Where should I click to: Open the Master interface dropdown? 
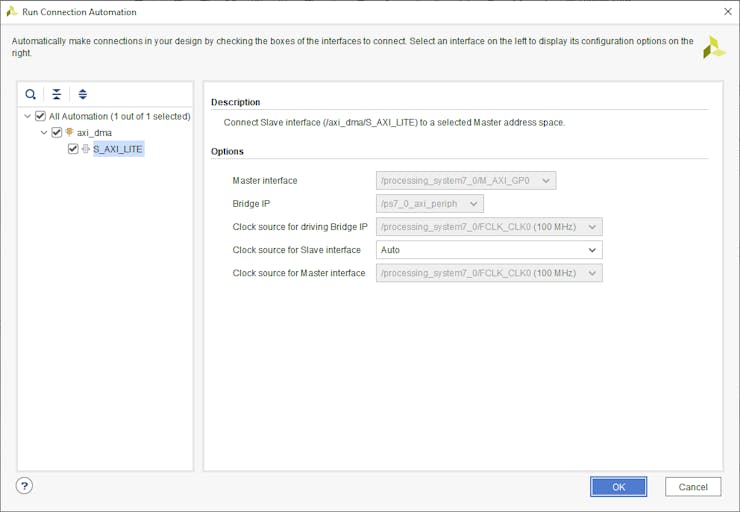coord(466,181)
